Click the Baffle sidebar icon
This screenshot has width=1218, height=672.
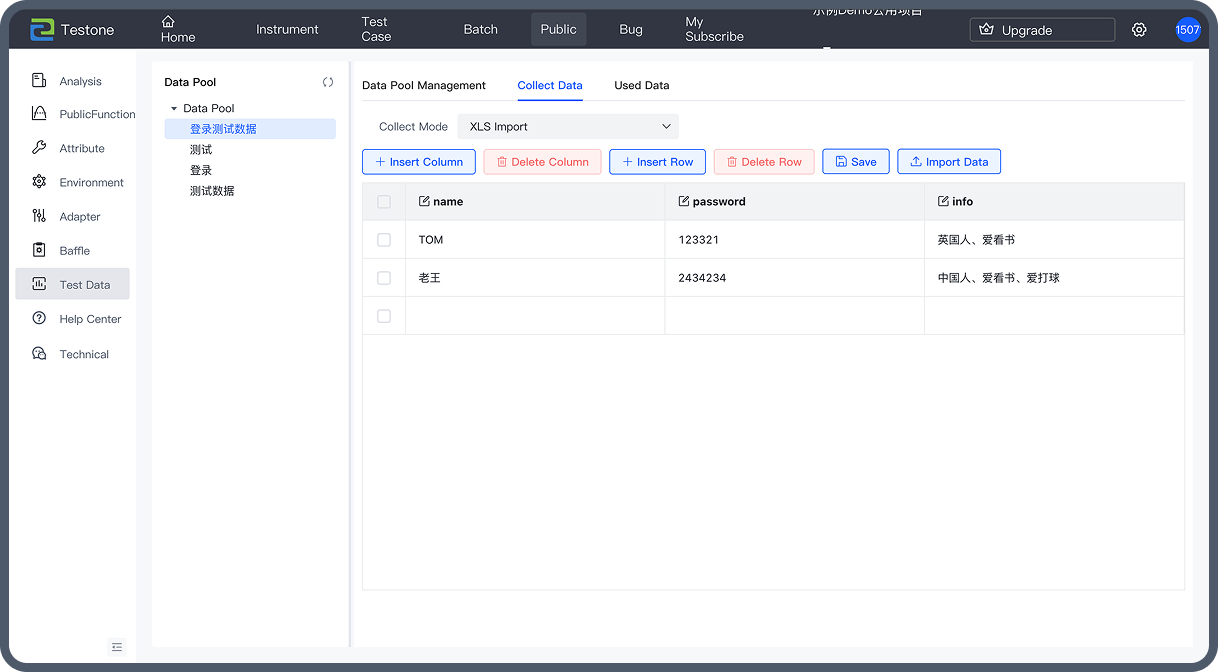tap(39, 250)
